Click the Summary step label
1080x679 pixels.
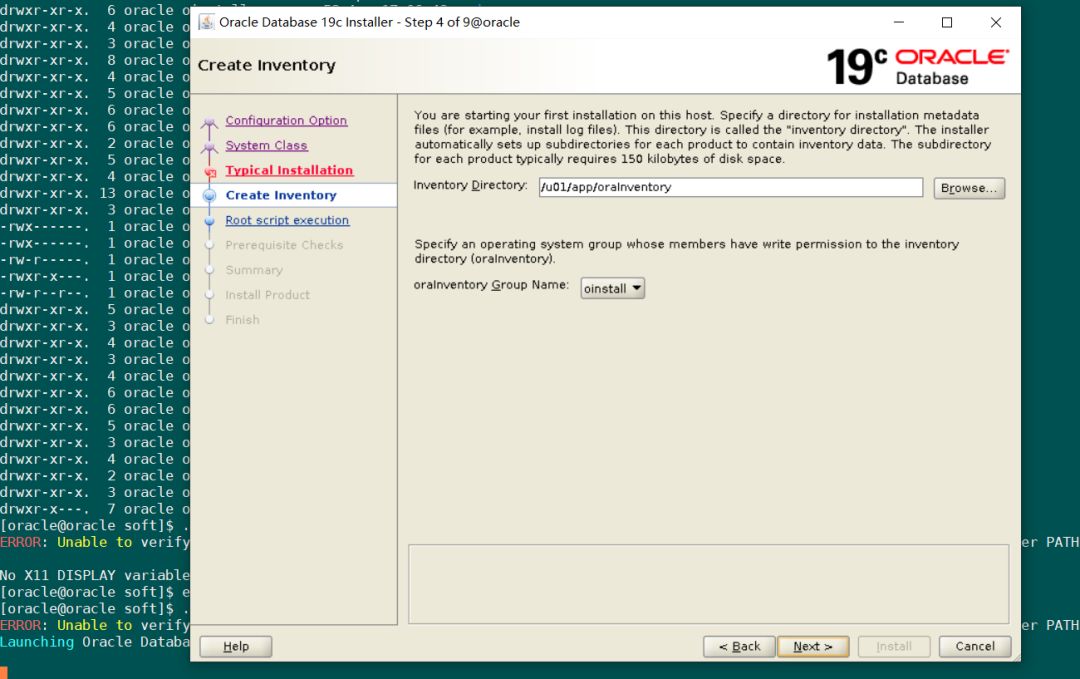253,270
